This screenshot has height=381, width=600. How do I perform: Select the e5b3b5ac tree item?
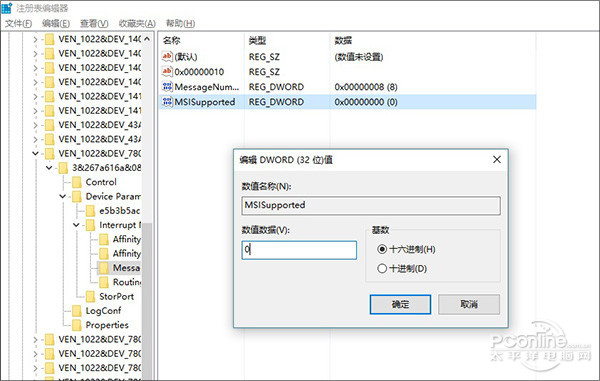pos(119,211)
